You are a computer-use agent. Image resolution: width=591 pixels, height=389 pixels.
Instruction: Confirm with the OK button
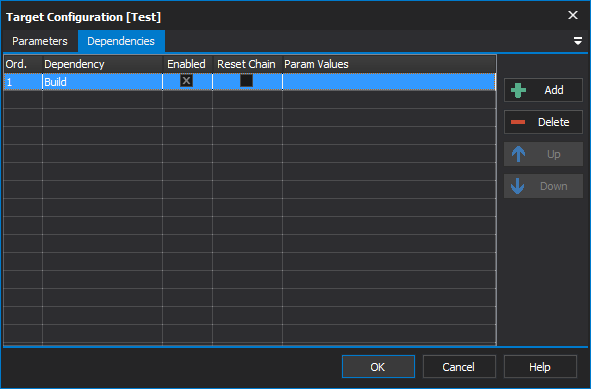378,367
